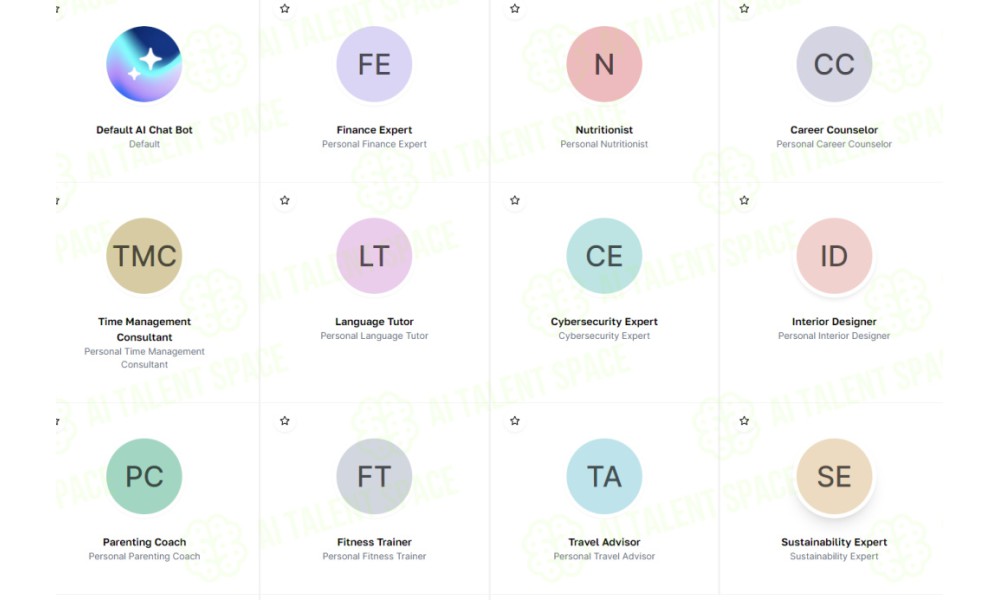Mark Language Tutor as favorite via star

285,200
